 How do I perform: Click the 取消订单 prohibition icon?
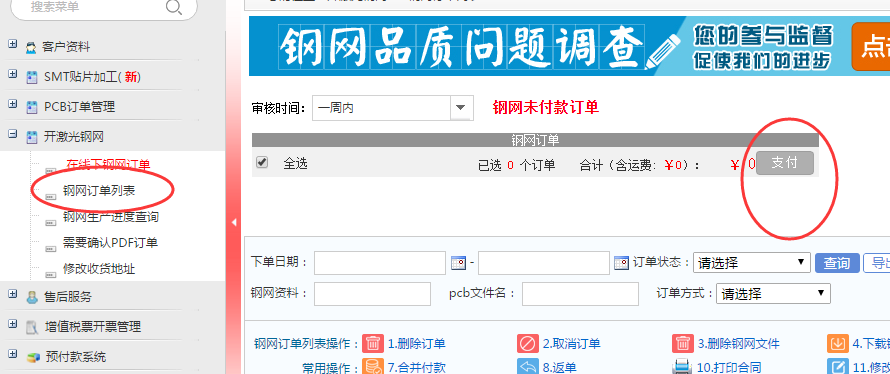tap(528, 343)
